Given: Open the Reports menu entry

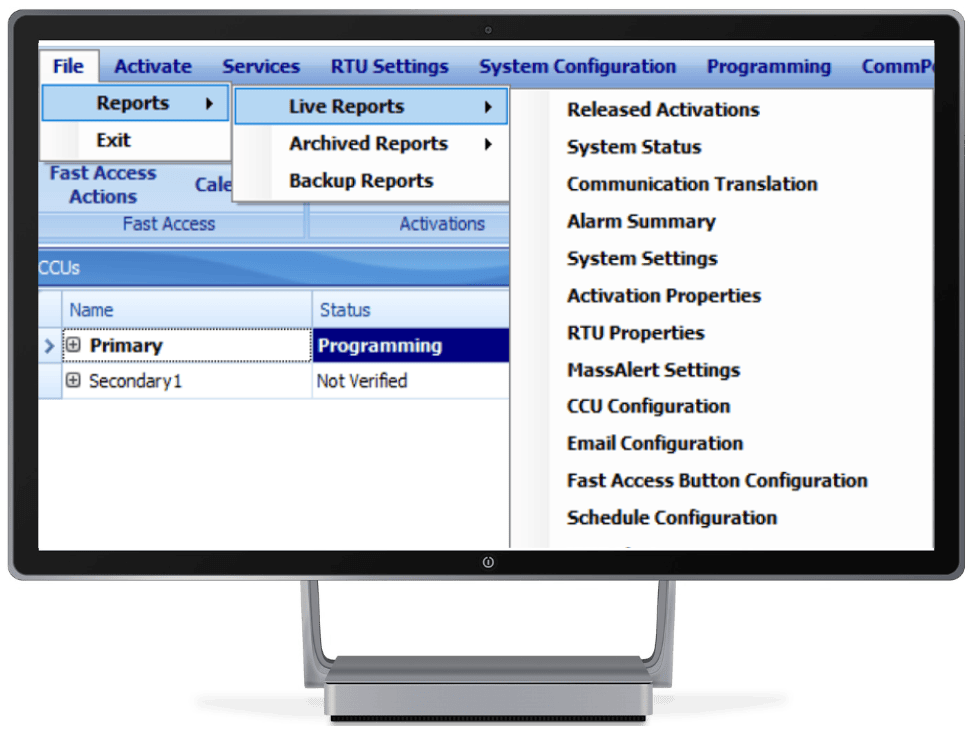Looking at the screenshot, I should [x=135, y=103].
